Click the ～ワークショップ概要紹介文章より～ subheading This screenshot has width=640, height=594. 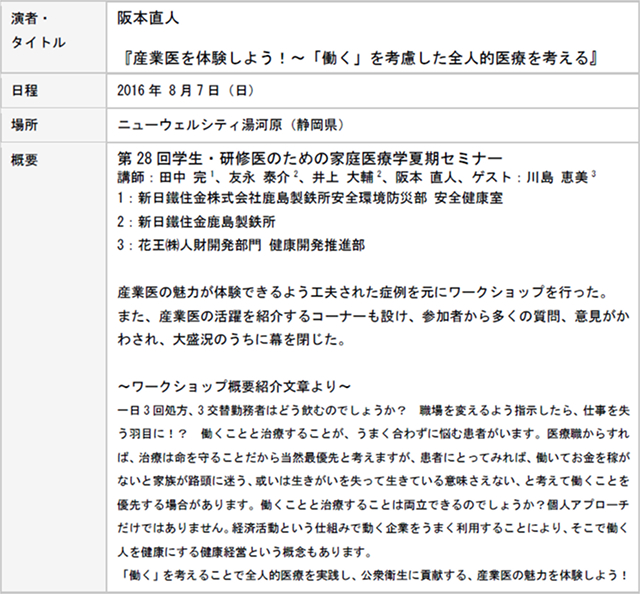(x=233, y=385)
